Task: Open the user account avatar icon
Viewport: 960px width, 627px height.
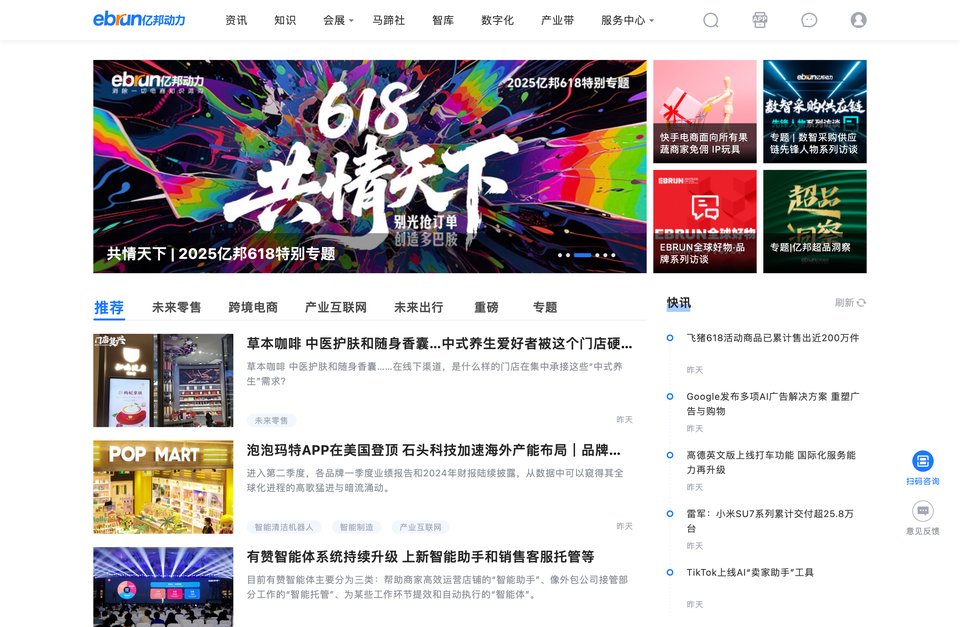Action: point(858,20)
